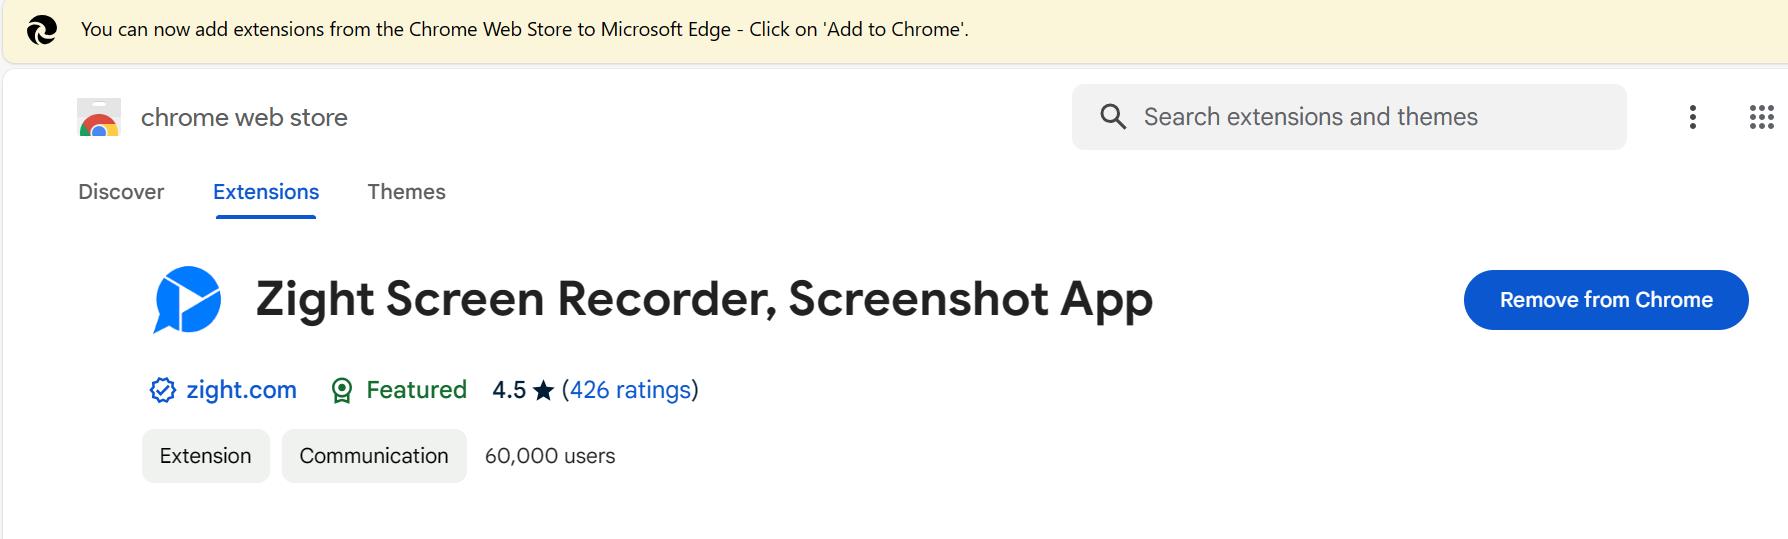Open the 426 ratings link
Screen dimensions: 1788x539
coord(630,390)
